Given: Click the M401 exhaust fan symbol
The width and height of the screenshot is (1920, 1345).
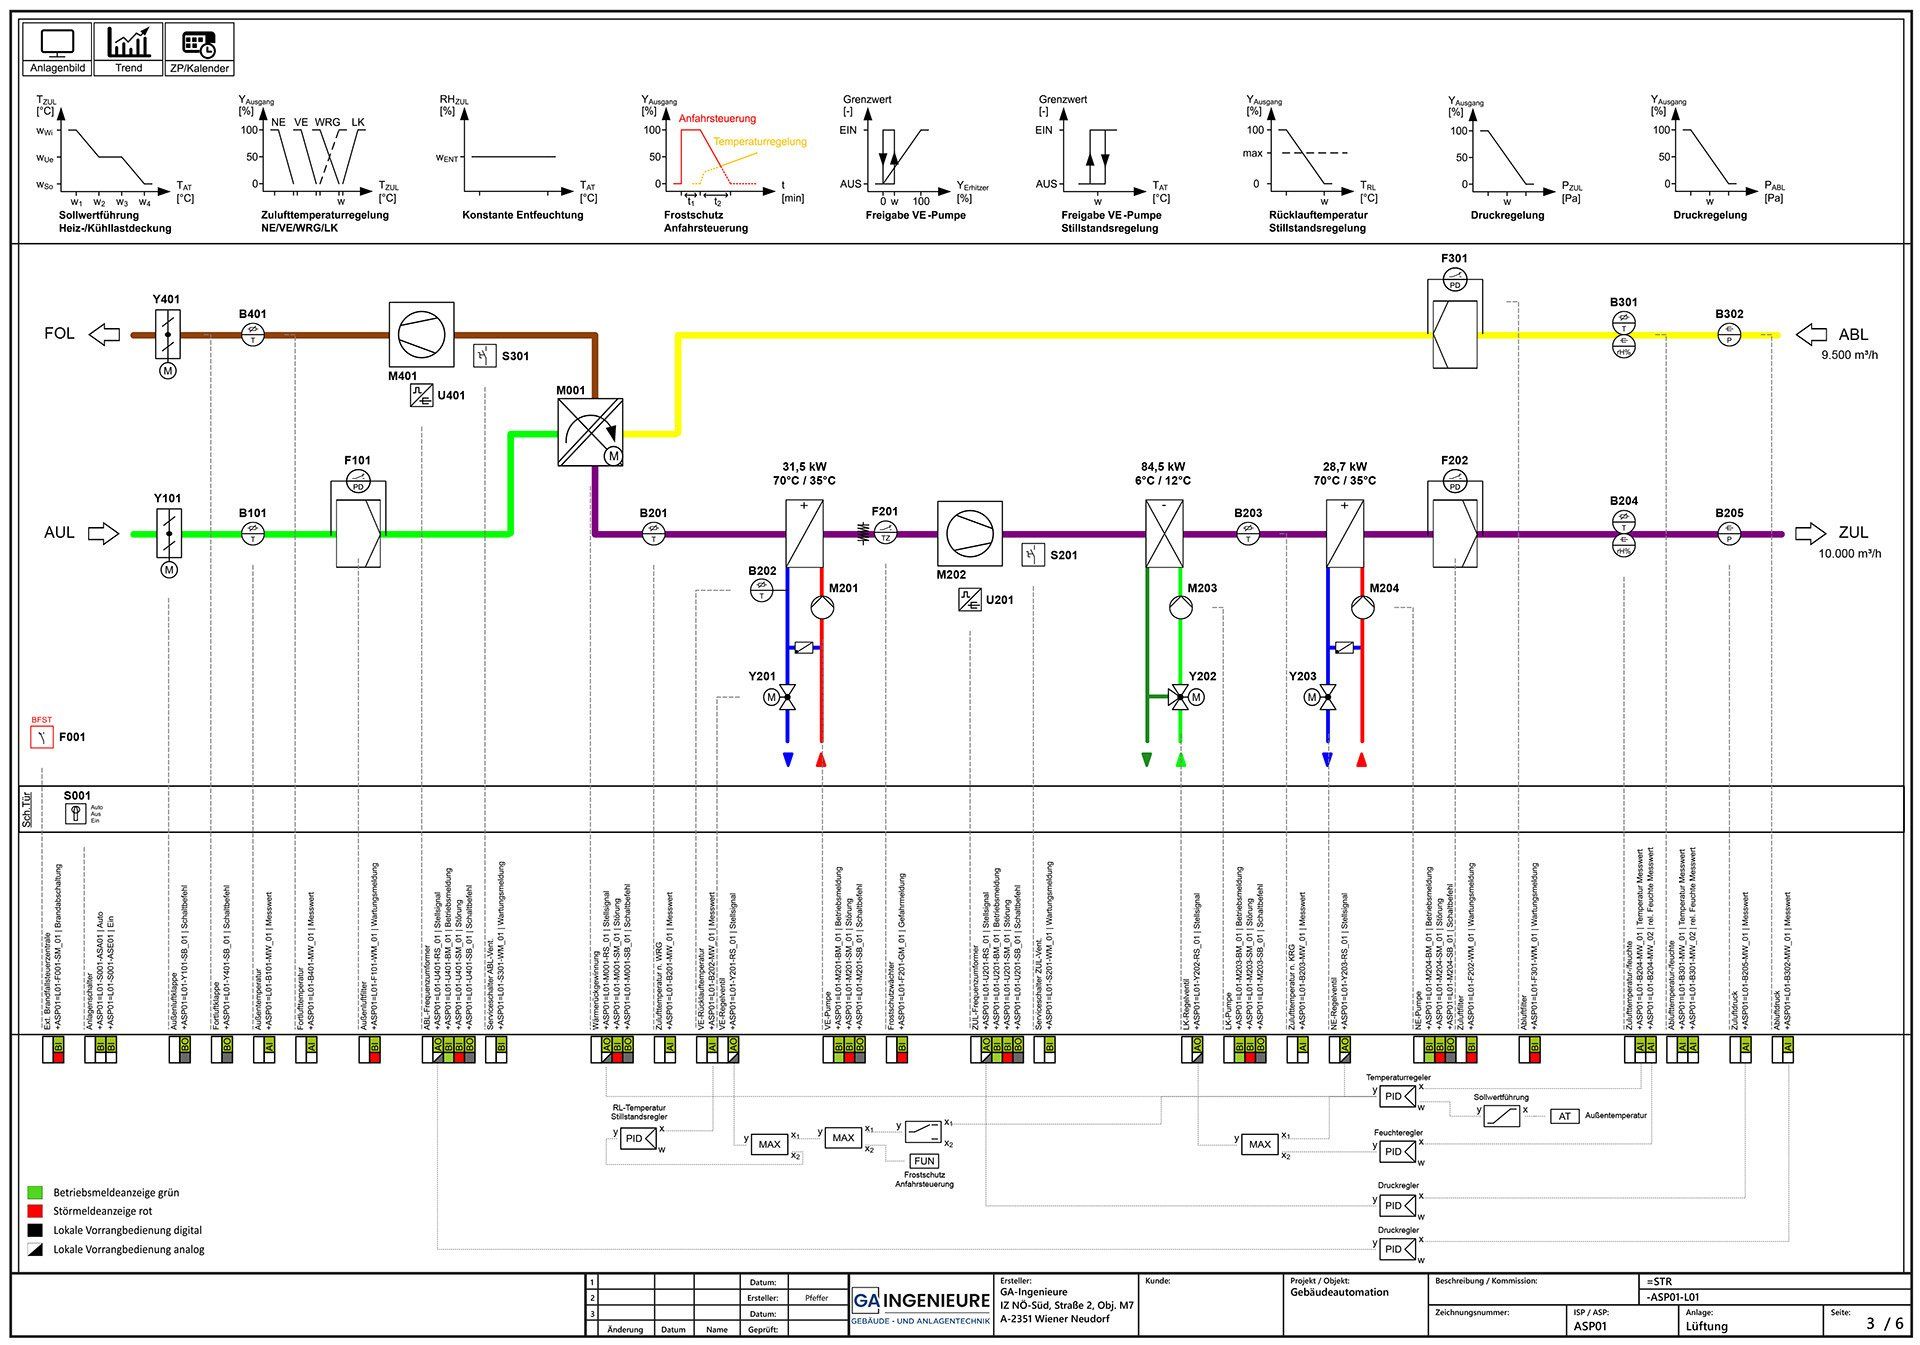Looking at the screenshot, I should [x=421, y=335].
